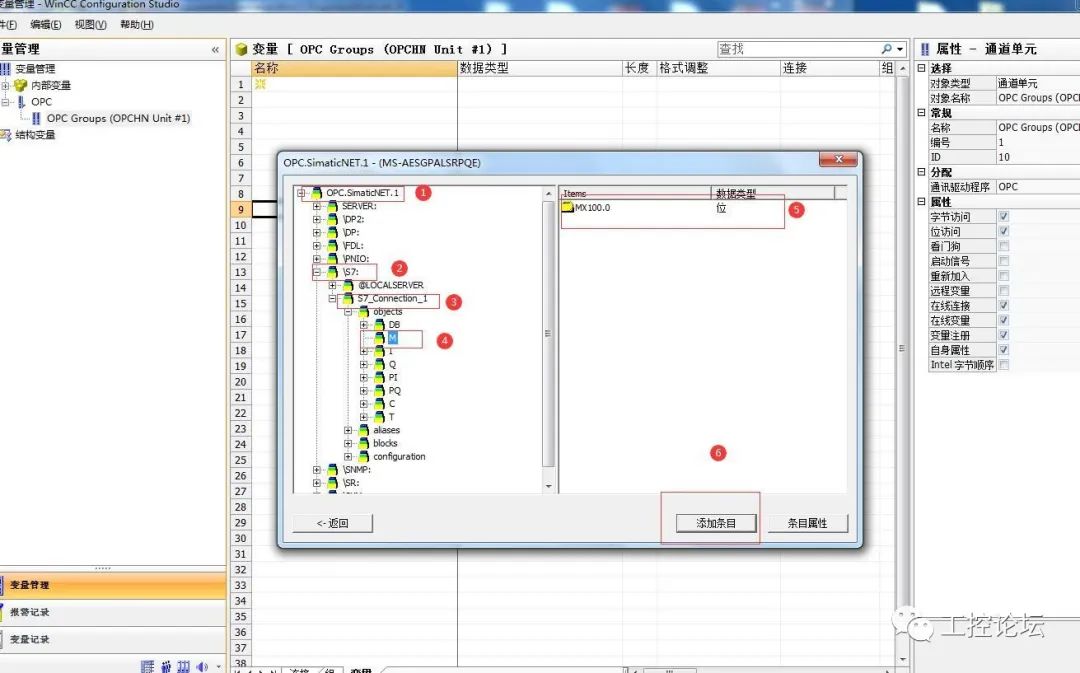Click the OPC Groups channel unit icon

(36, 118)
